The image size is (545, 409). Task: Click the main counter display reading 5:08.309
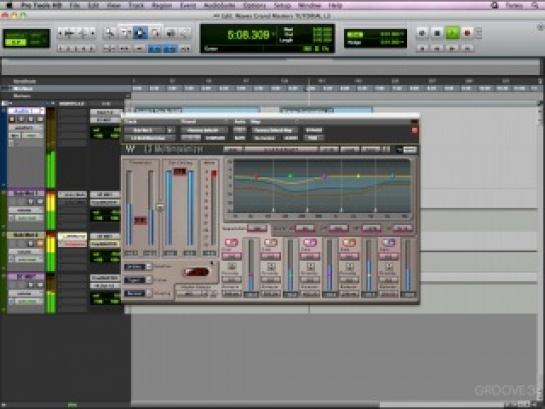point(248,35)
